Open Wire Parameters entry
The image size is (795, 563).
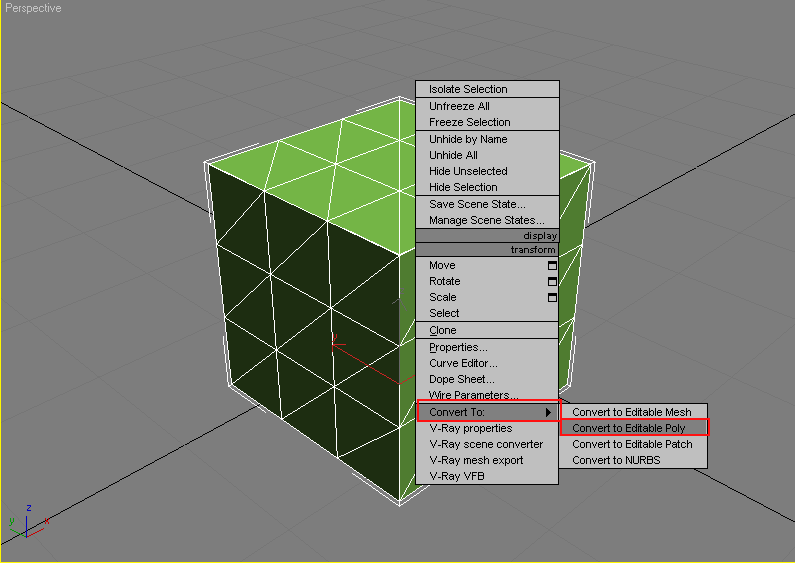coord(487,395)
